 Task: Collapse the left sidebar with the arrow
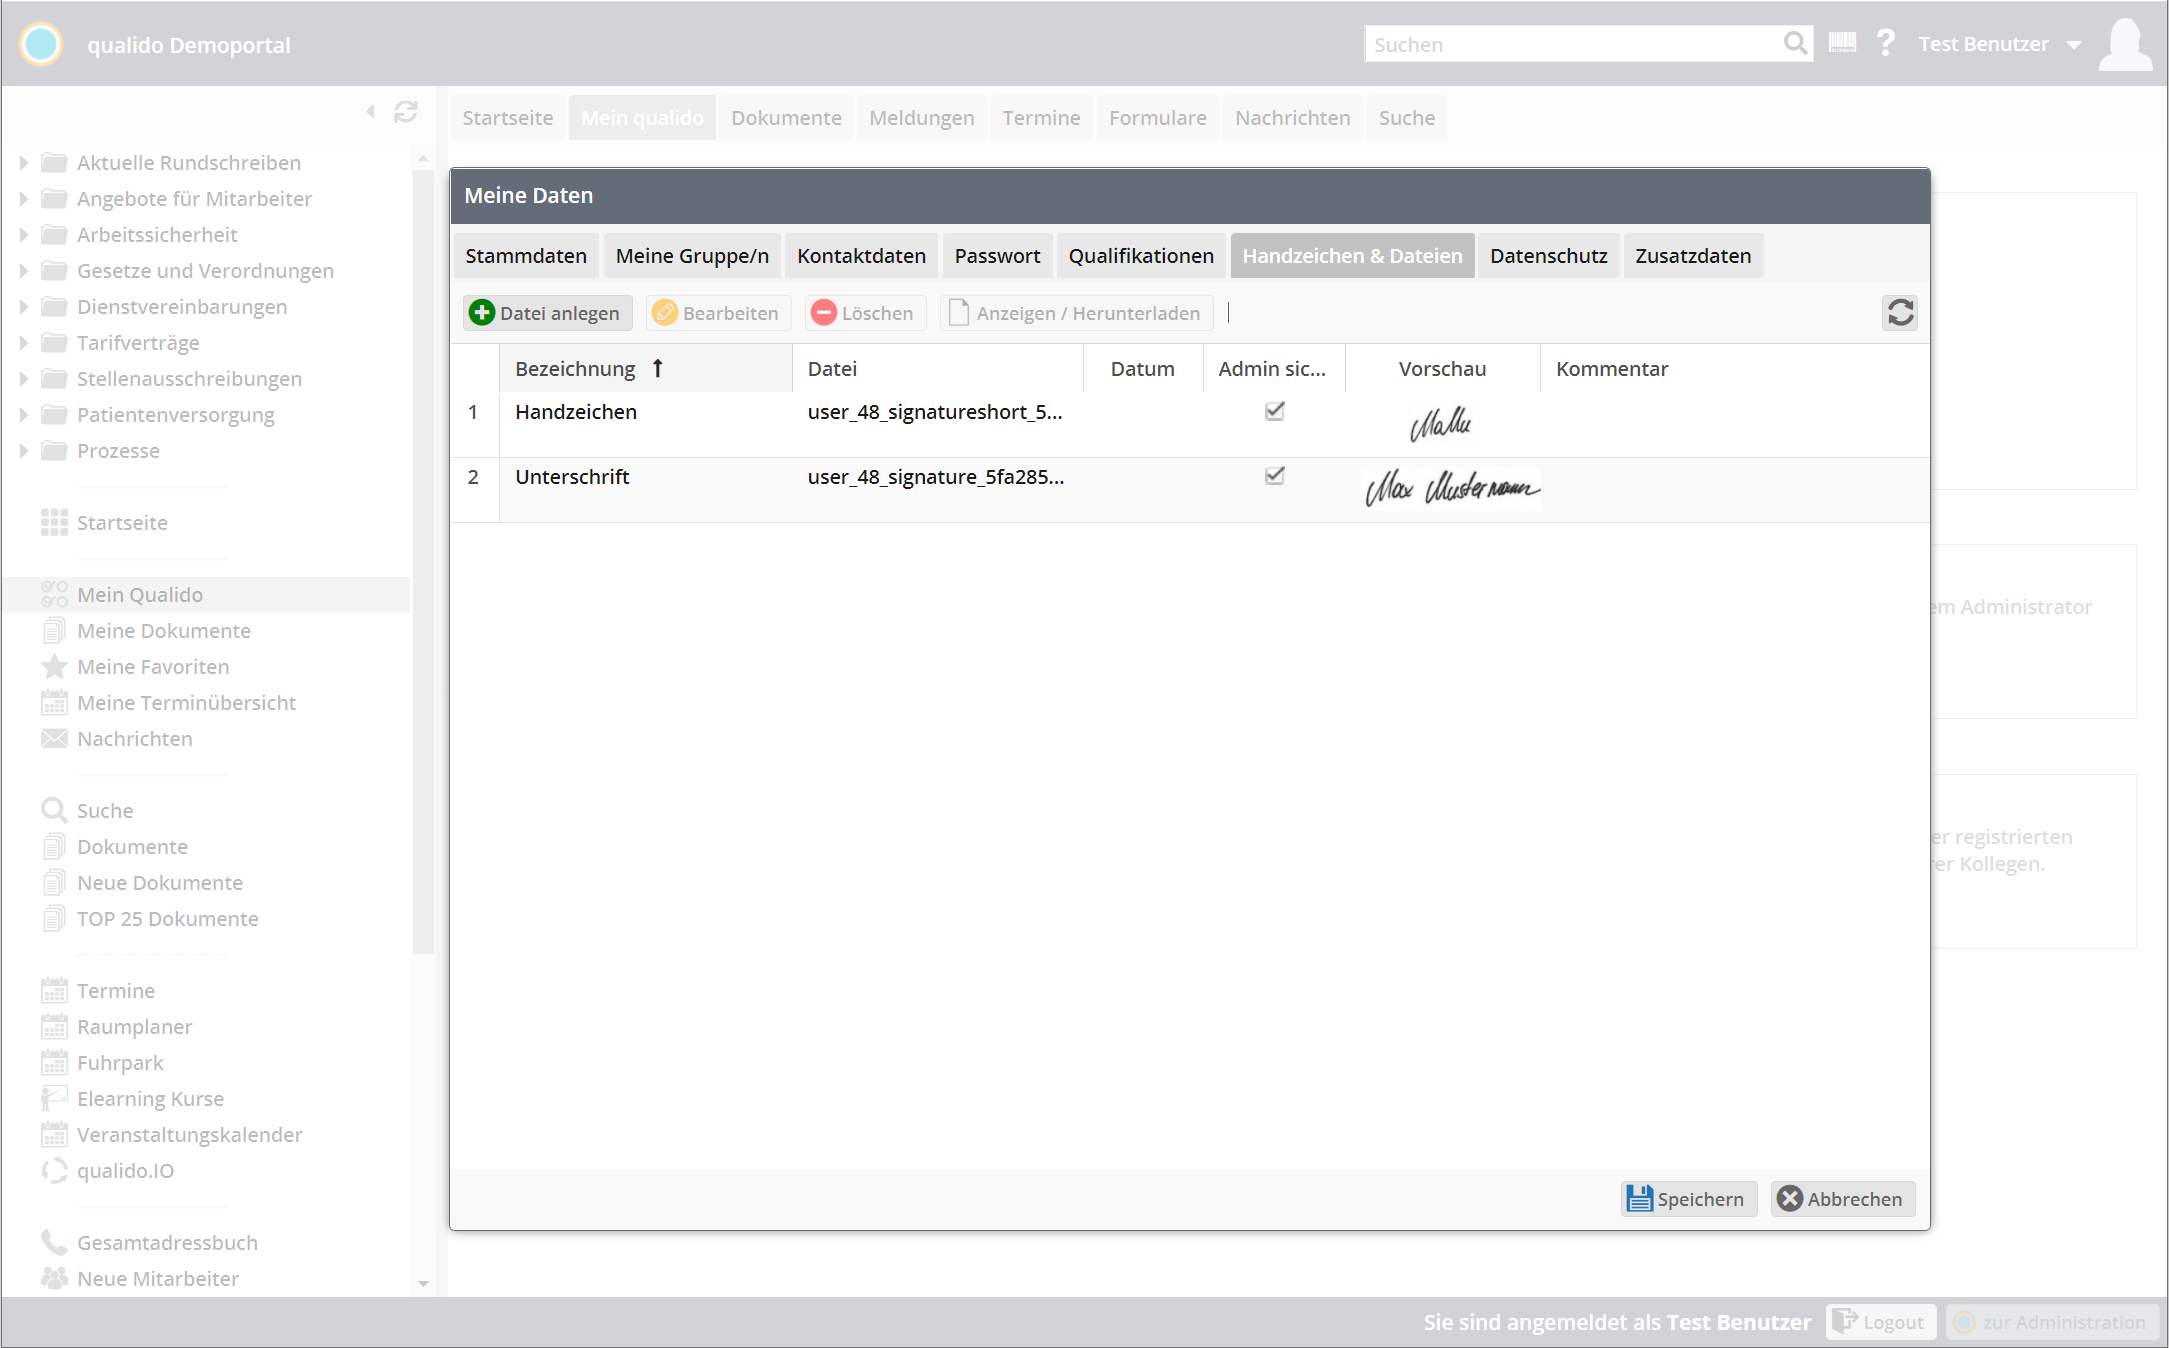point(370,112)
